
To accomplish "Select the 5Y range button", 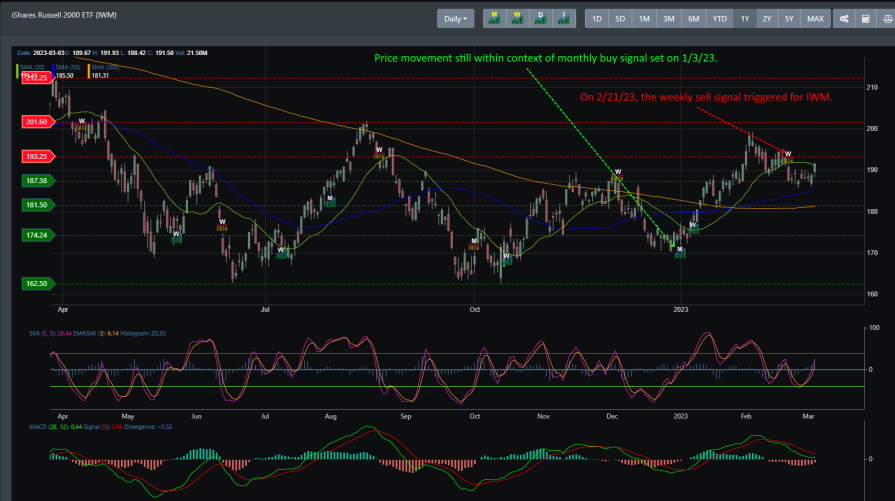I will point(789,19).
